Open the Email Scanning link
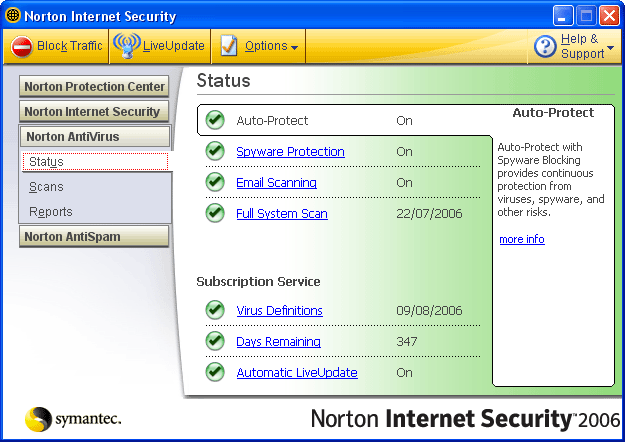The width and height of the screenshot is (625, 442). pos(276,183)
